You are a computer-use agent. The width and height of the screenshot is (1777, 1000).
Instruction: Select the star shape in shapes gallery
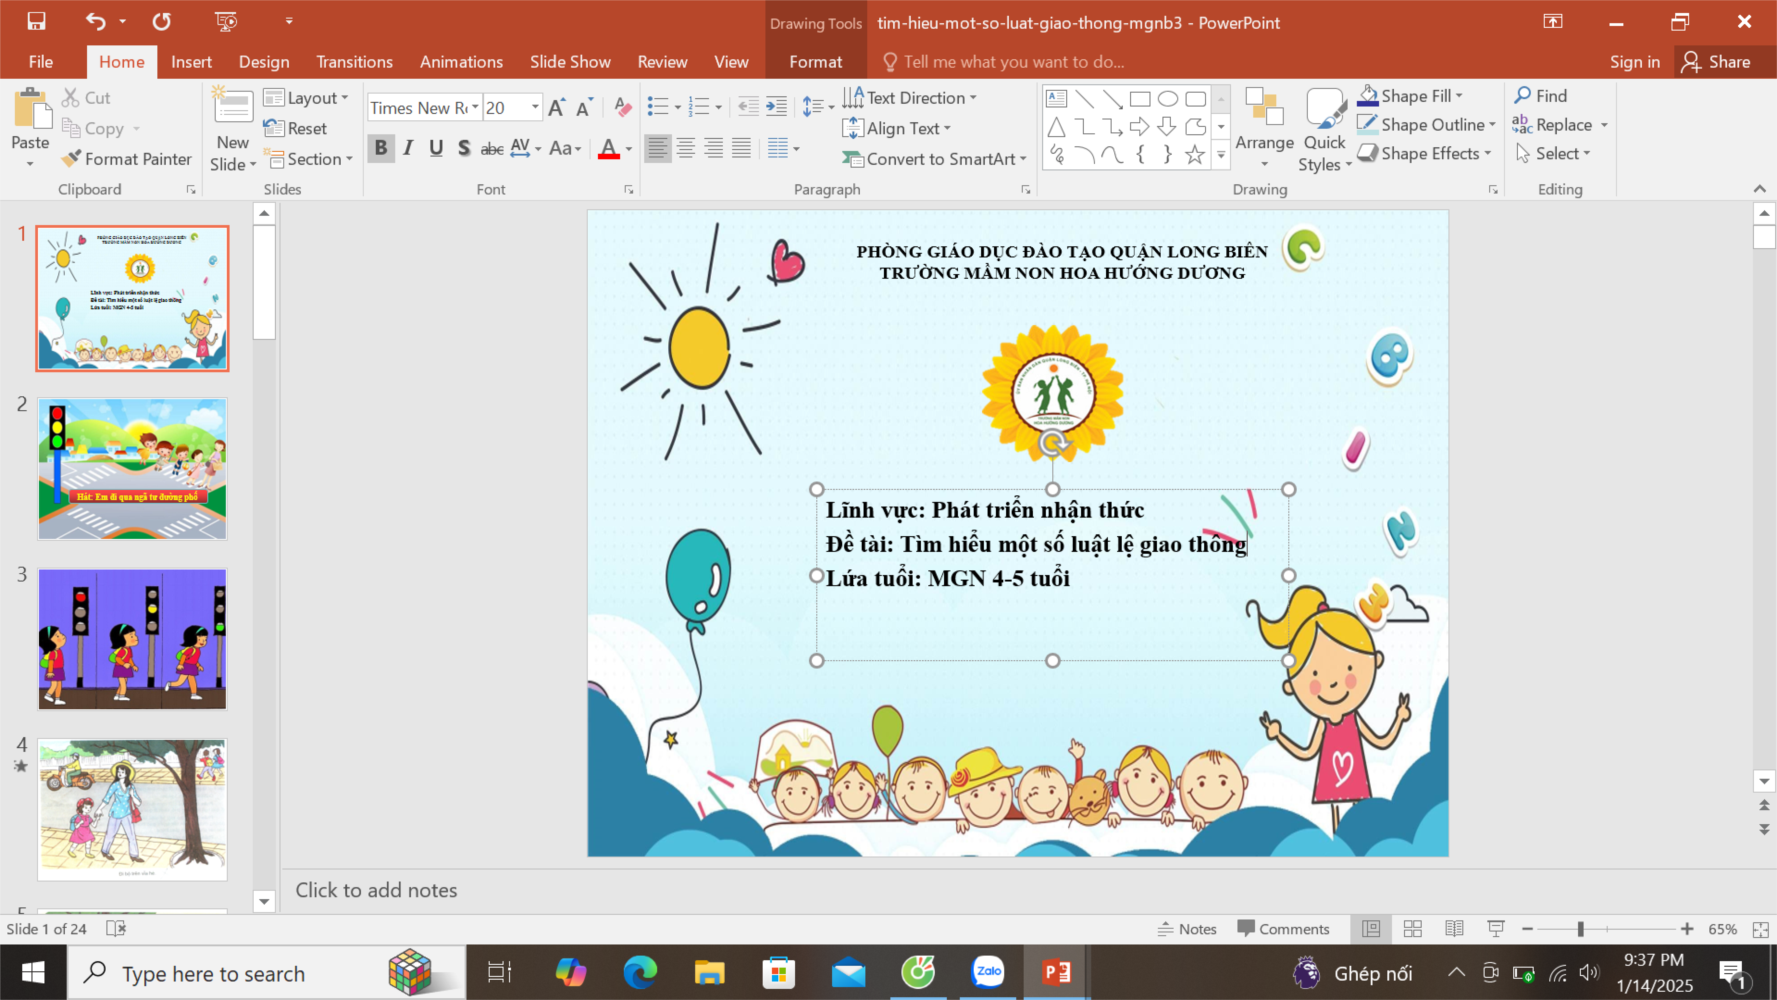pos(1194,154)
